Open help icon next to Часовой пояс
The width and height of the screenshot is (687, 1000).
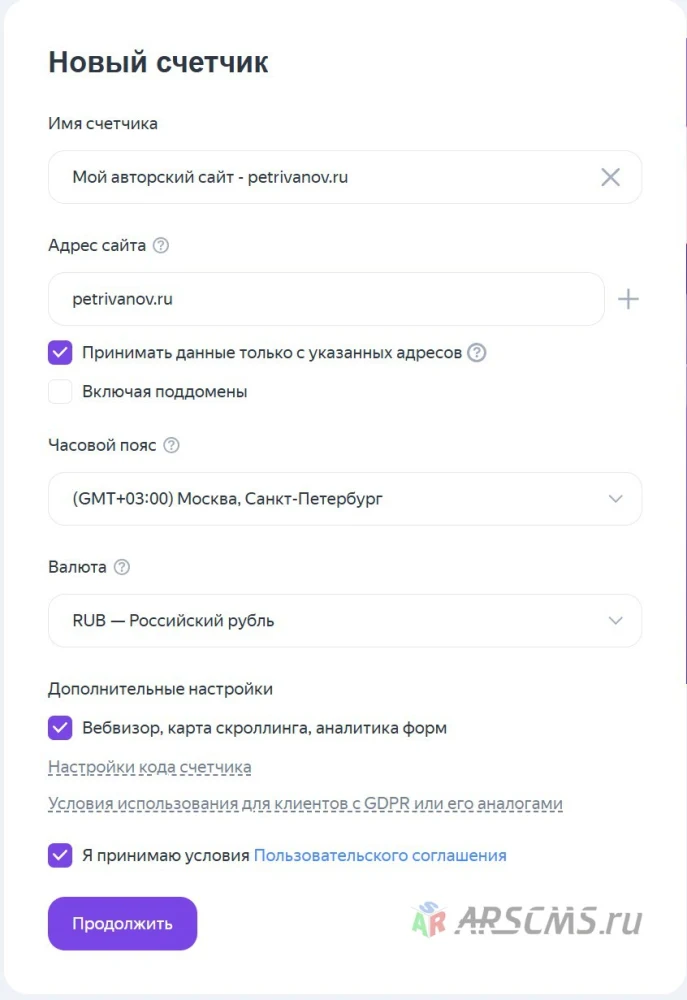[x=171, y=445]
